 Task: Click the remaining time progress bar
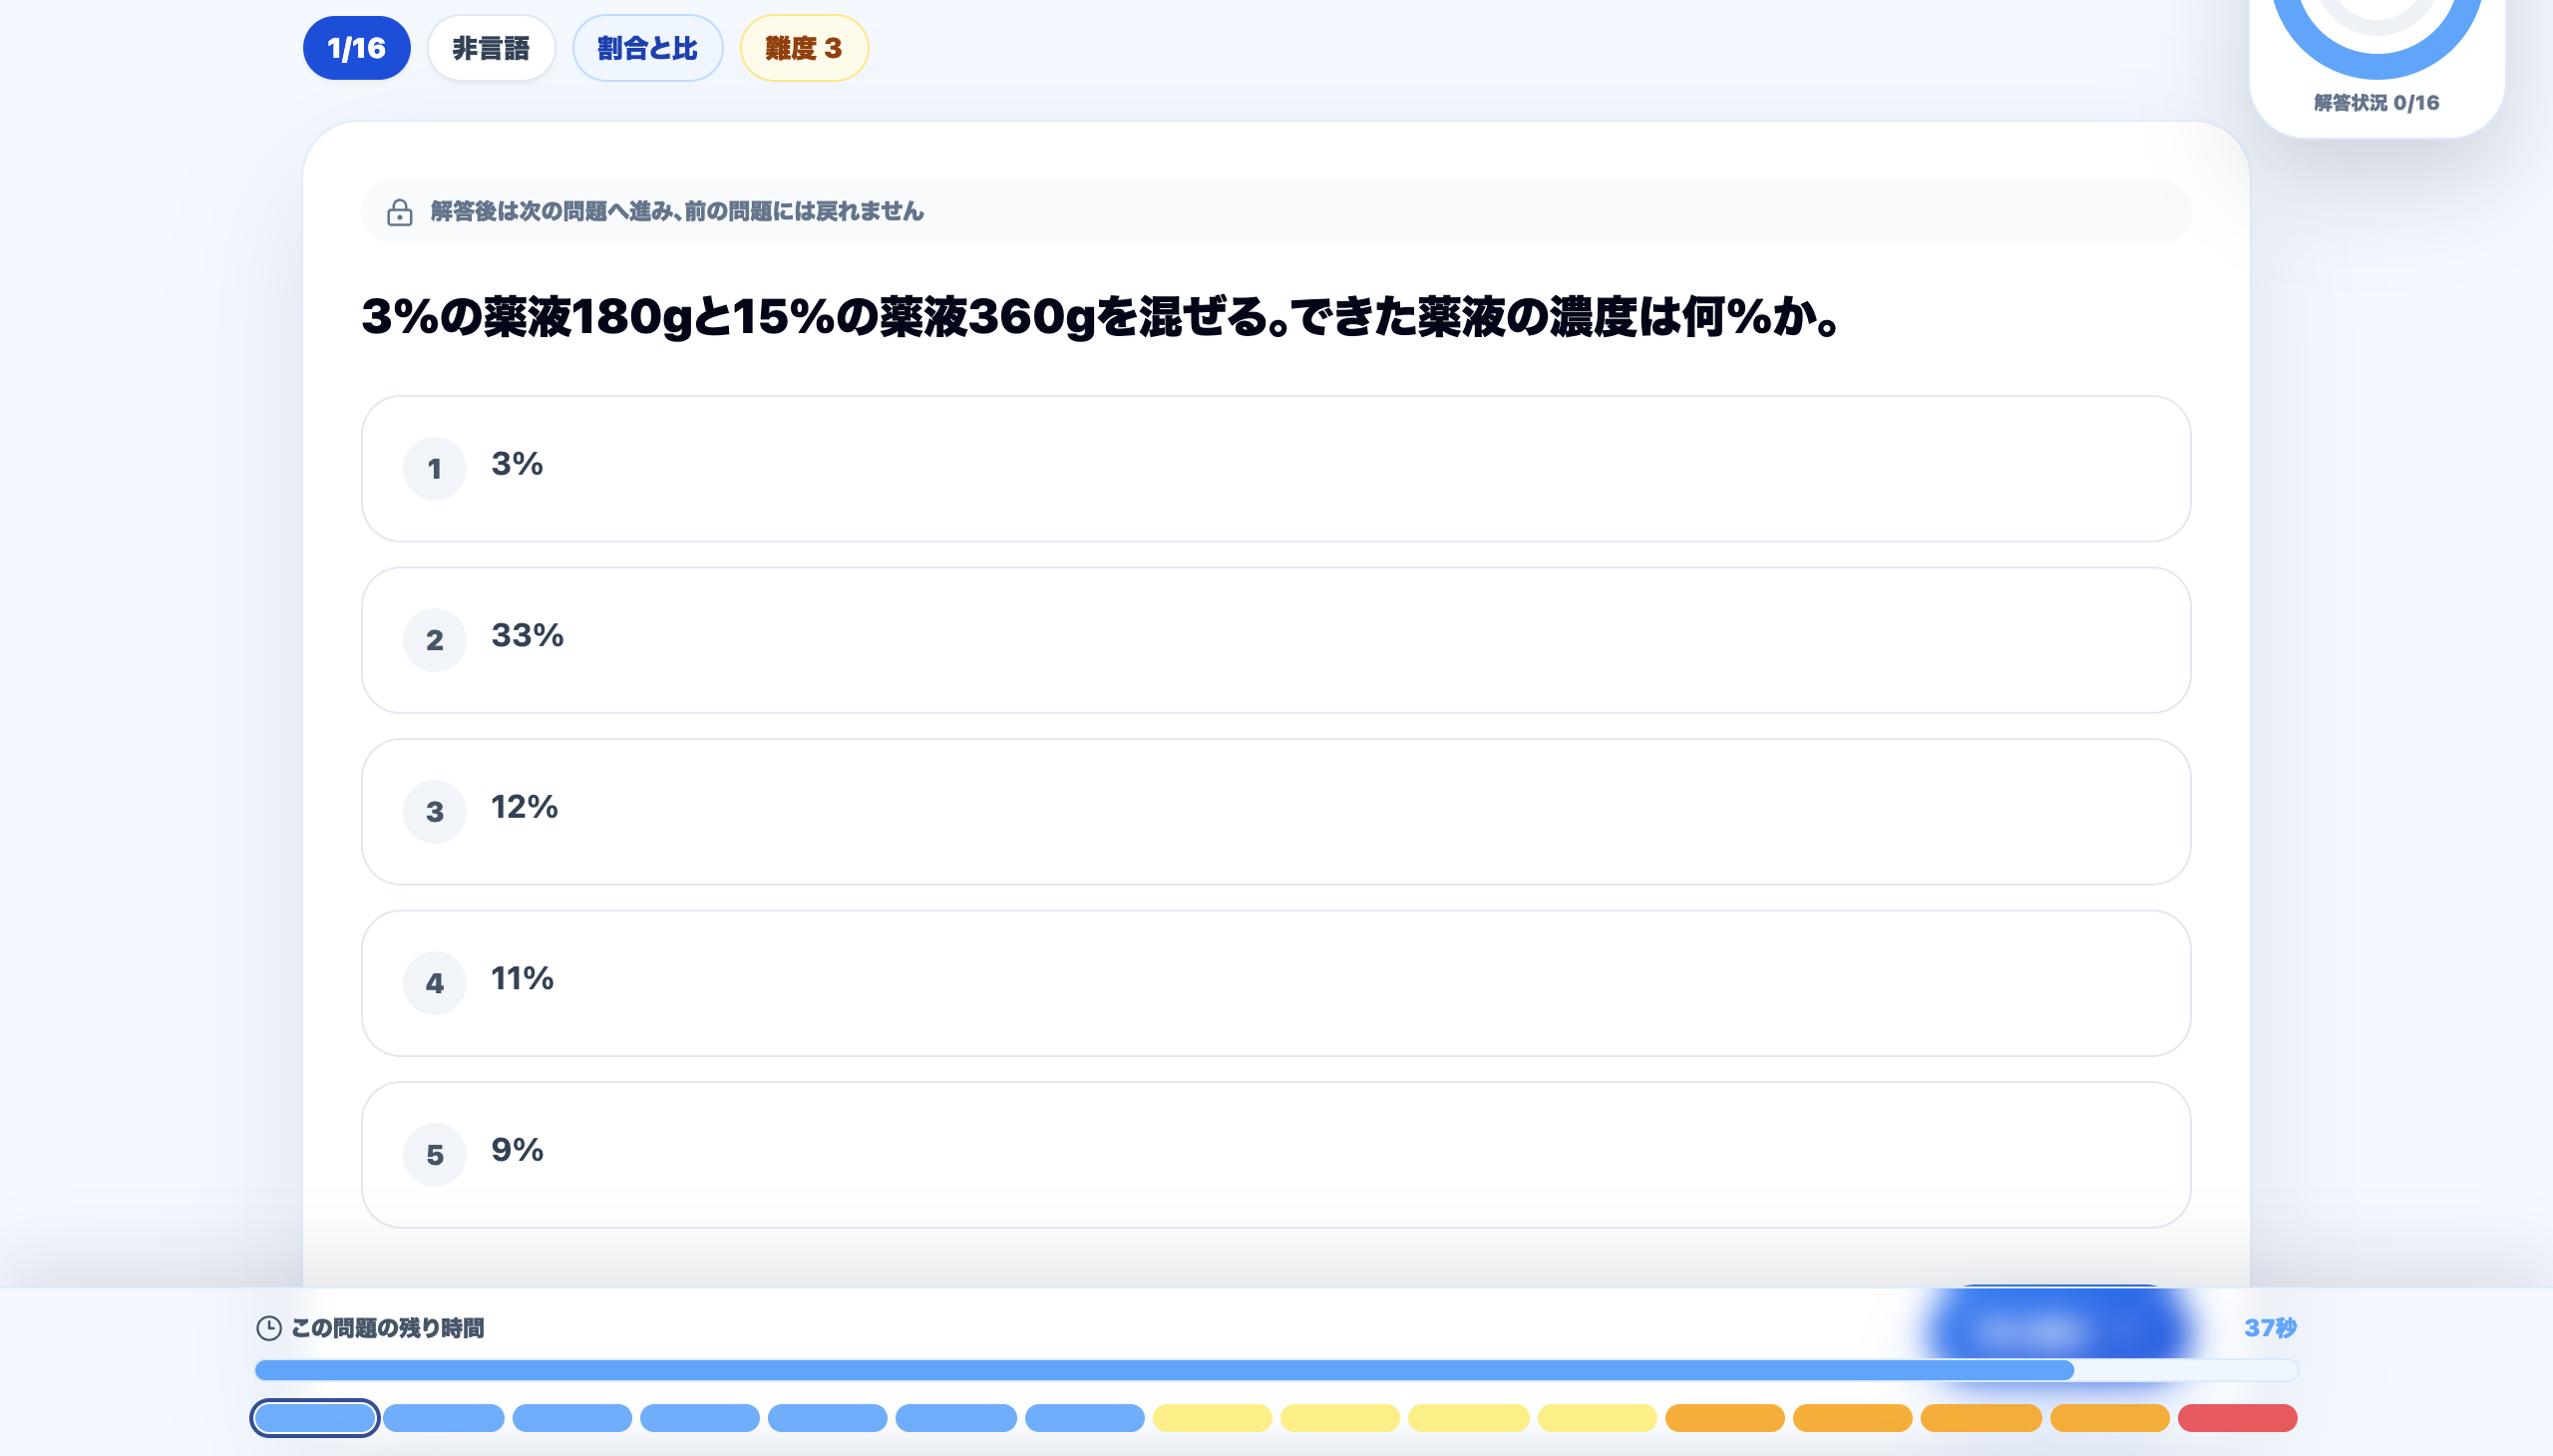(1276, 1370)
